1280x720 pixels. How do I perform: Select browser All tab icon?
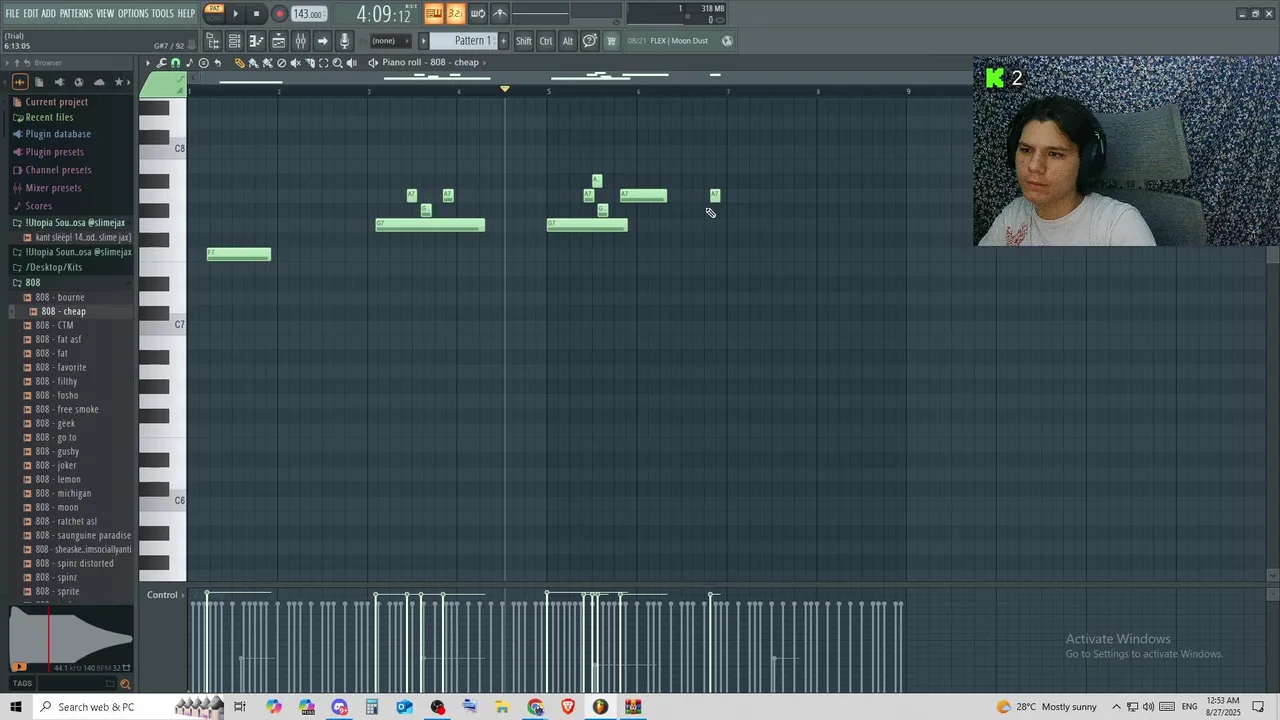tap(19, 82)
